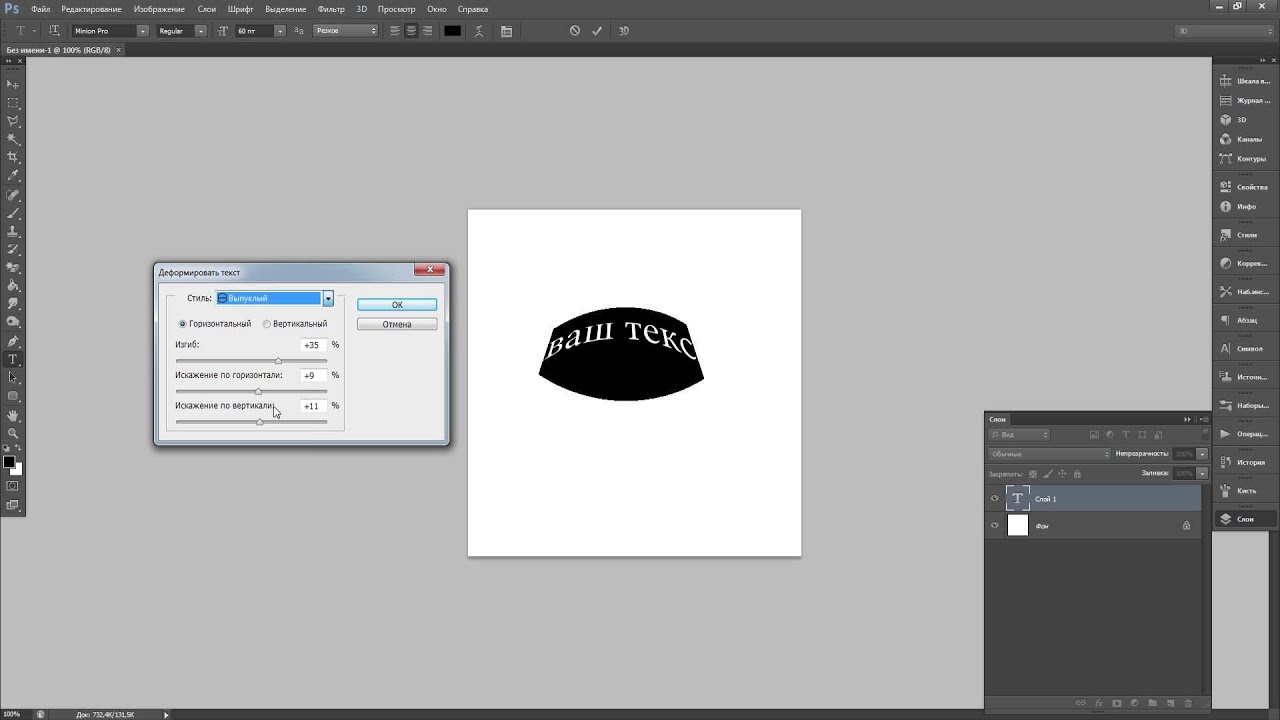The image size is (1280, 720).
Task: Select the Zoom tool
Action: pyautogui.click(x=13, y=433)
